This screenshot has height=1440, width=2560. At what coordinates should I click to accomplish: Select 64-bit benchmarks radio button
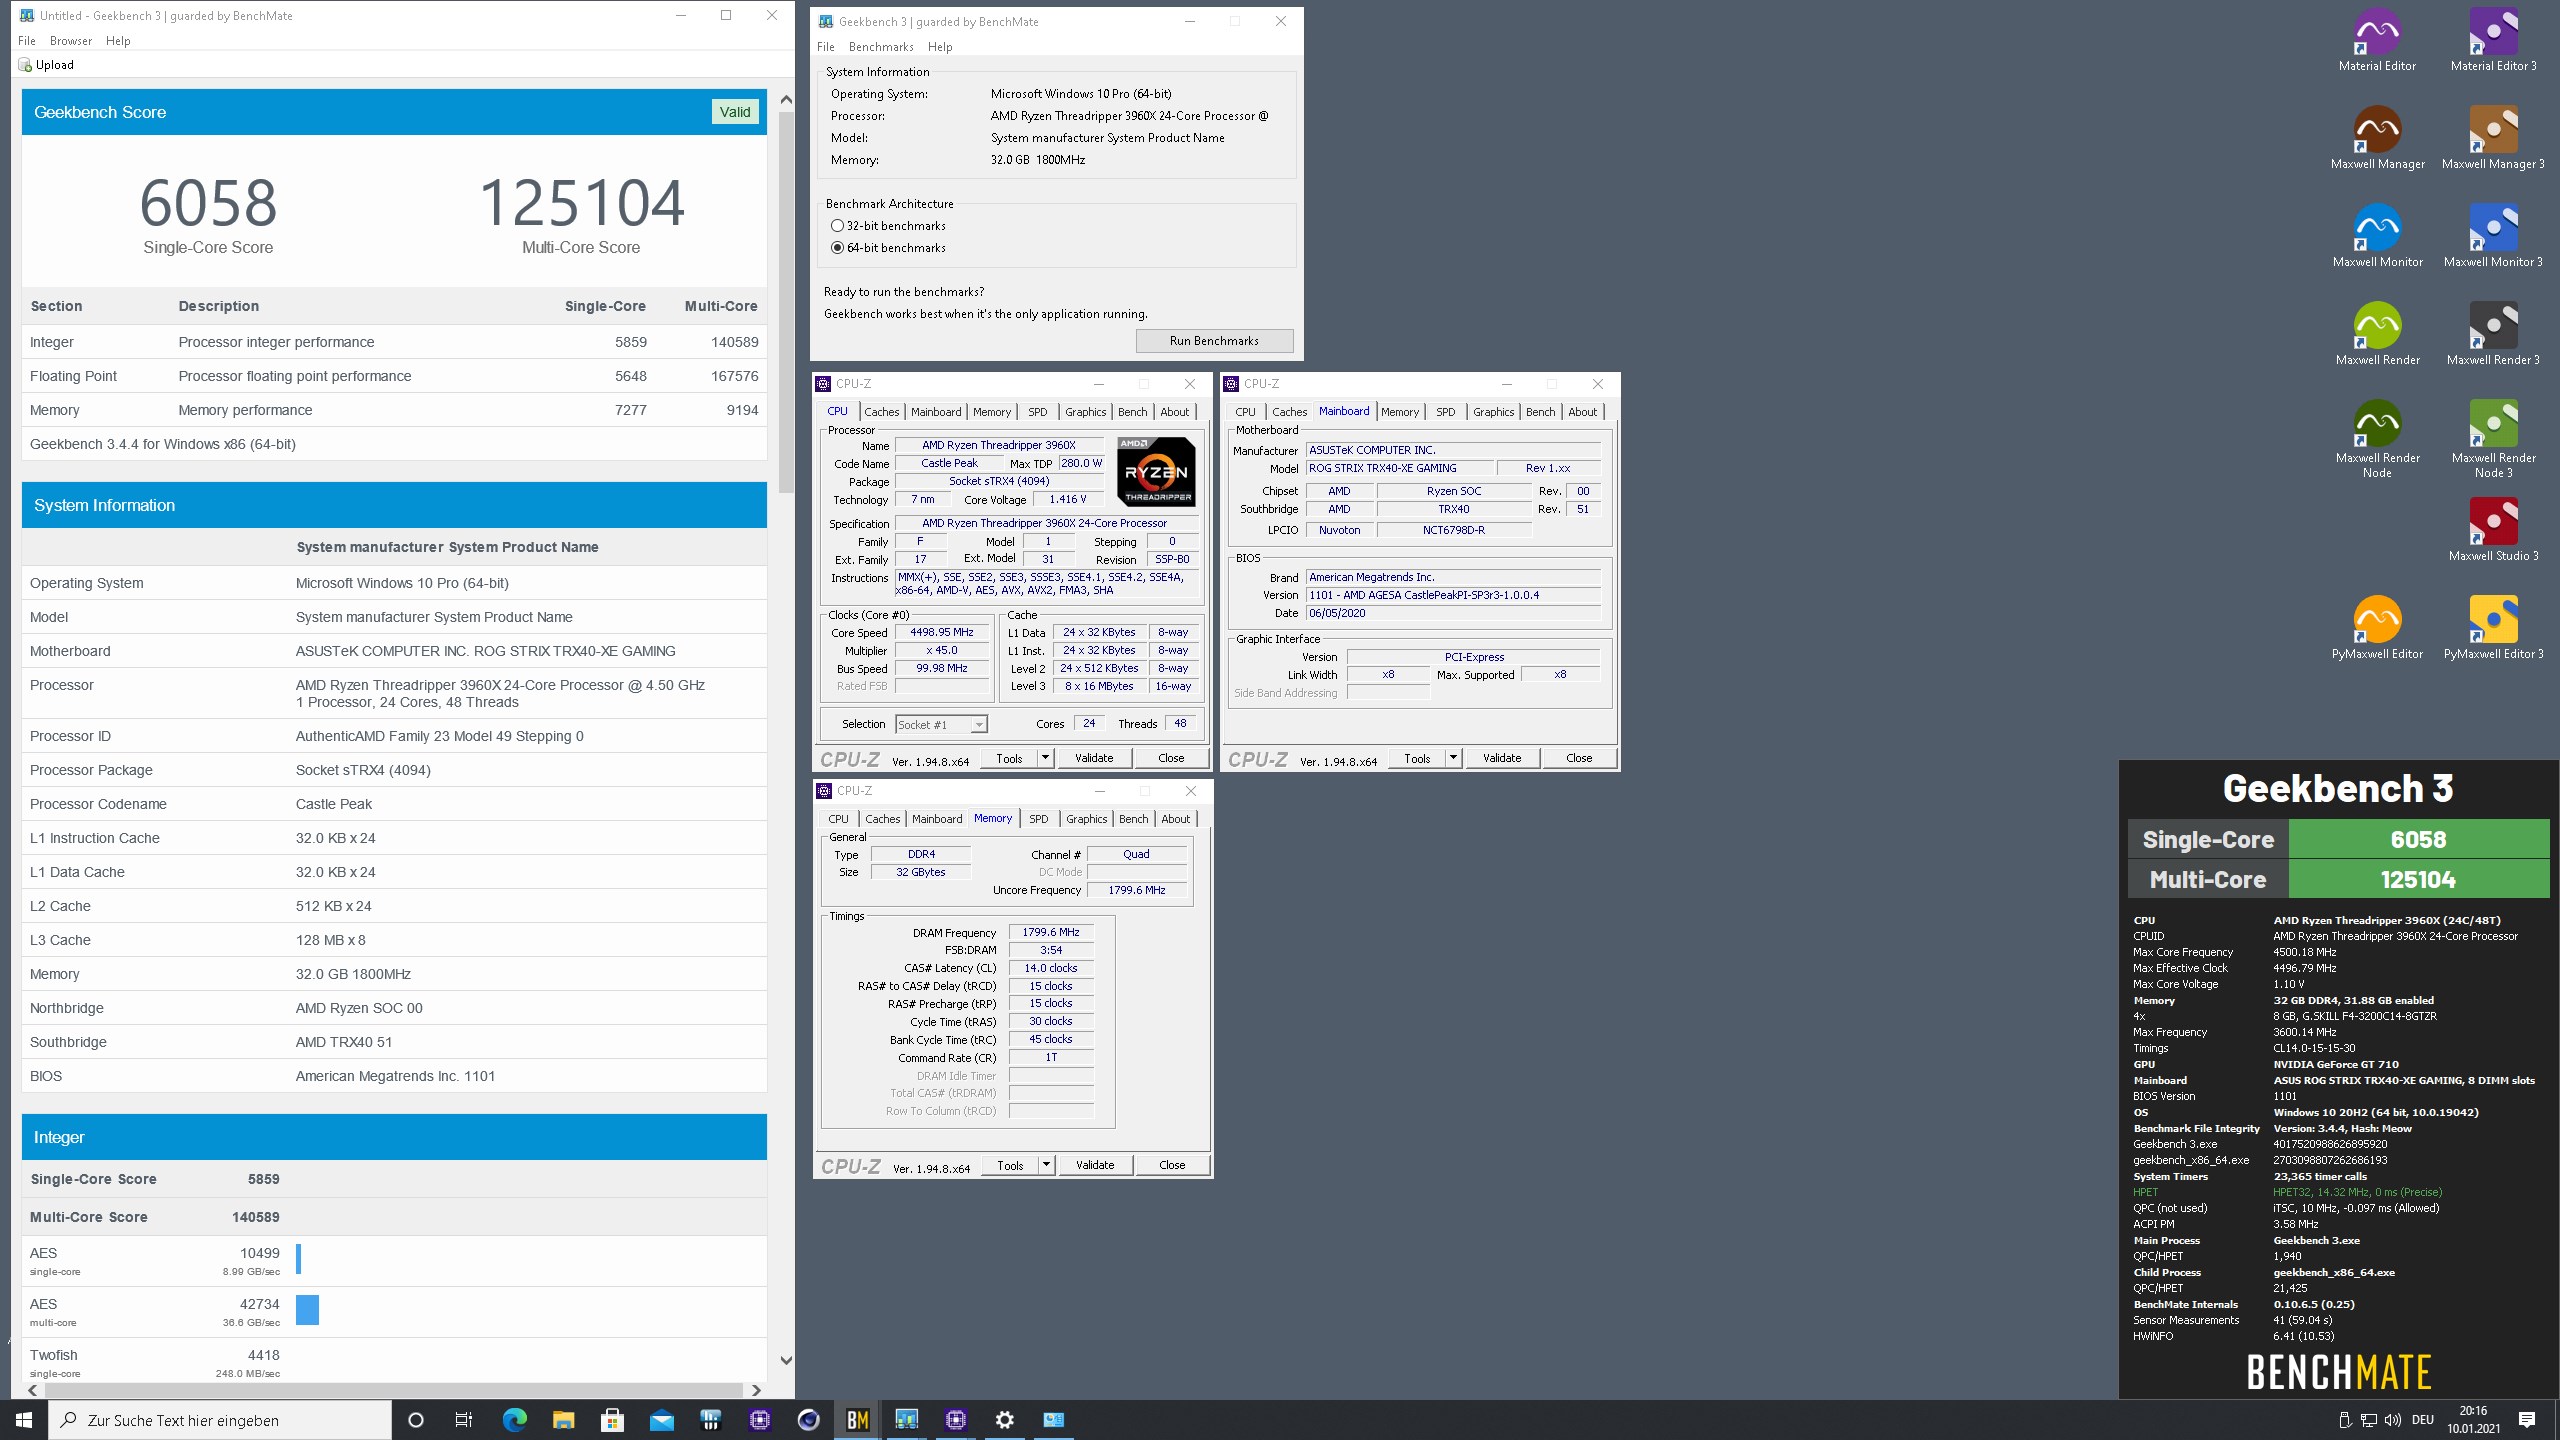(x=837, y=248)
